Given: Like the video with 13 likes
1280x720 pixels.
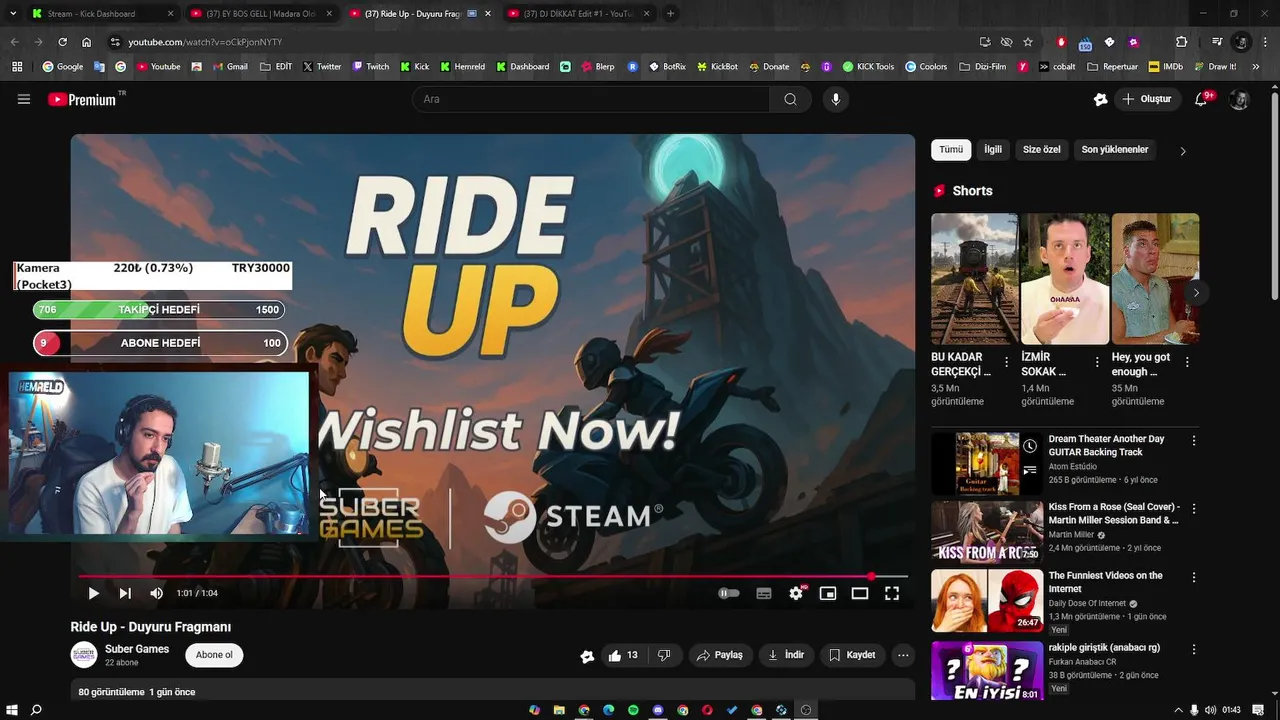Looking at the screenshot, I should point(623,655).
